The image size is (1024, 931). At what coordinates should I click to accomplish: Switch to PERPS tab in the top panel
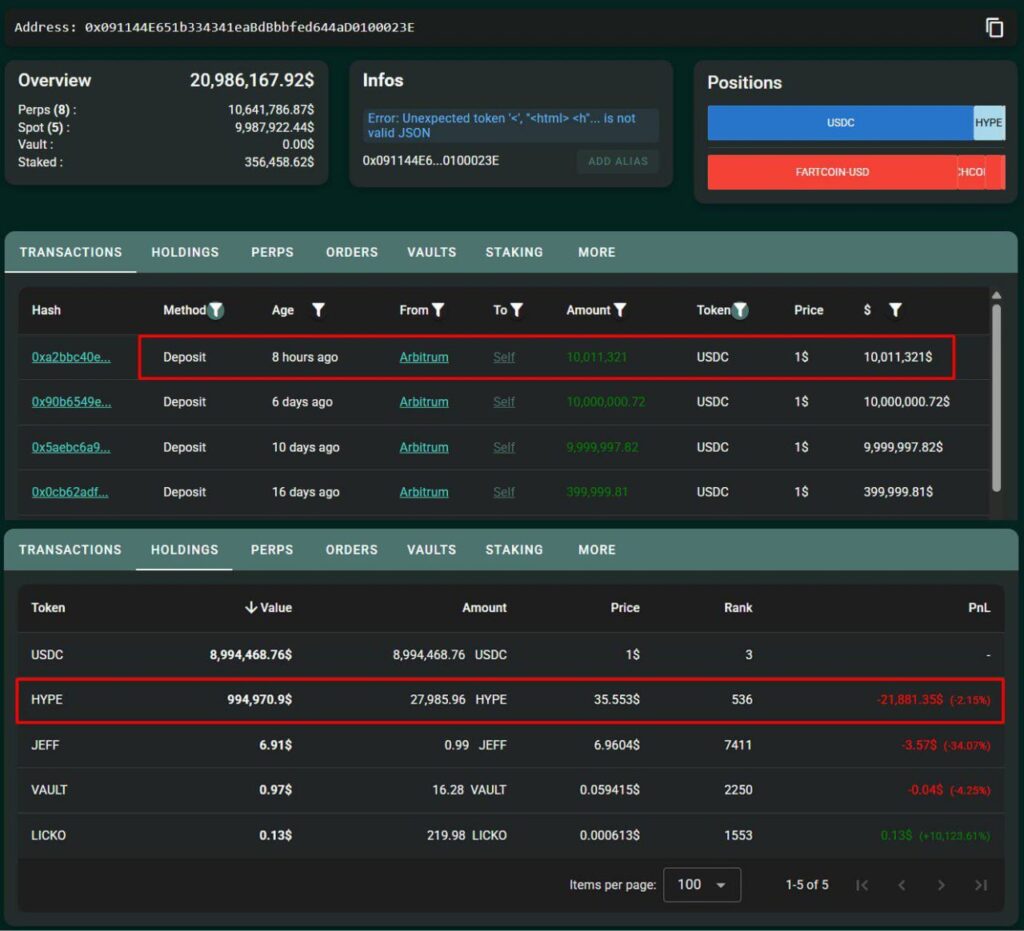[272, 252]
